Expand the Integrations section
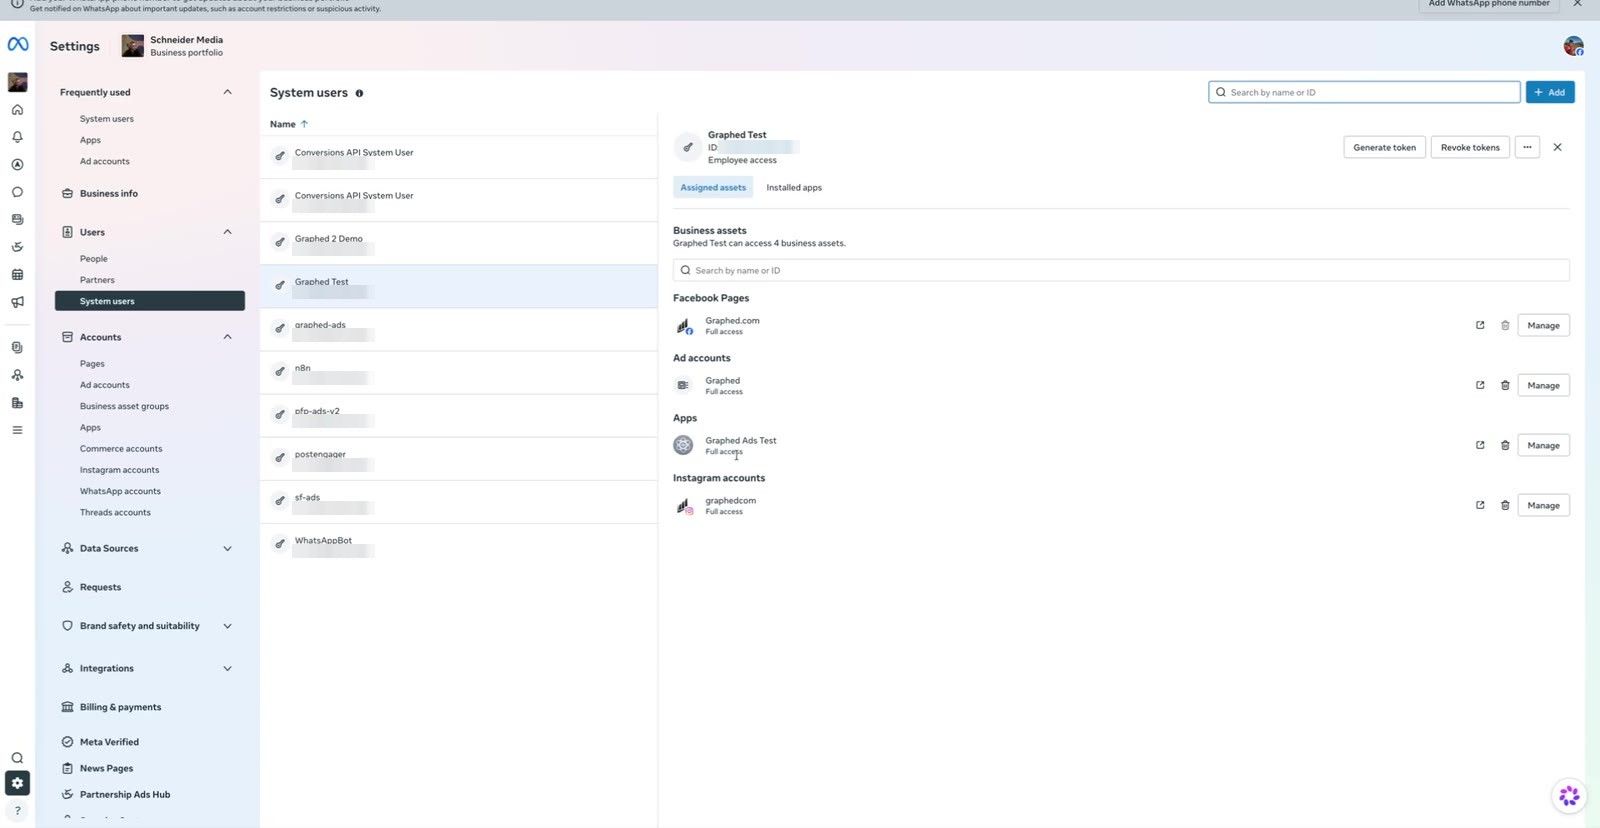The width and height of the screenshot is (1600, 828). click(x=227, y=669)
